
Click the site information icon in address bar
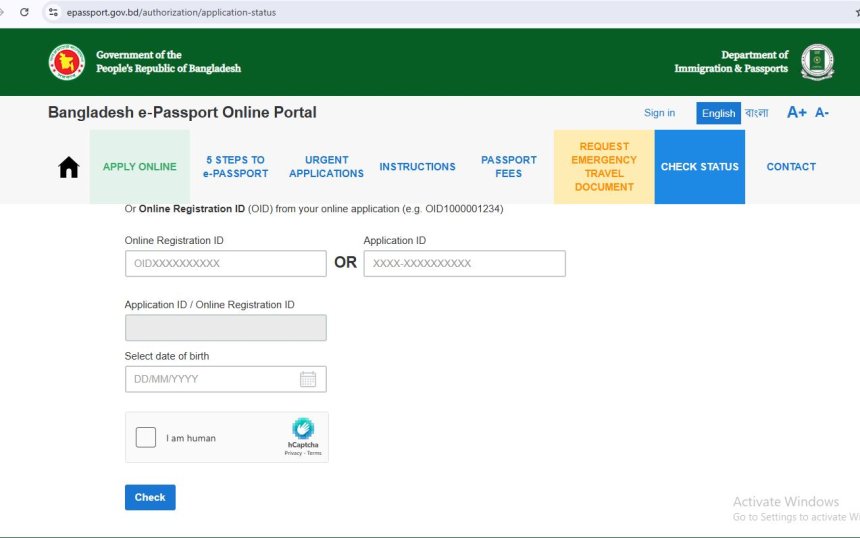[54, 12]
